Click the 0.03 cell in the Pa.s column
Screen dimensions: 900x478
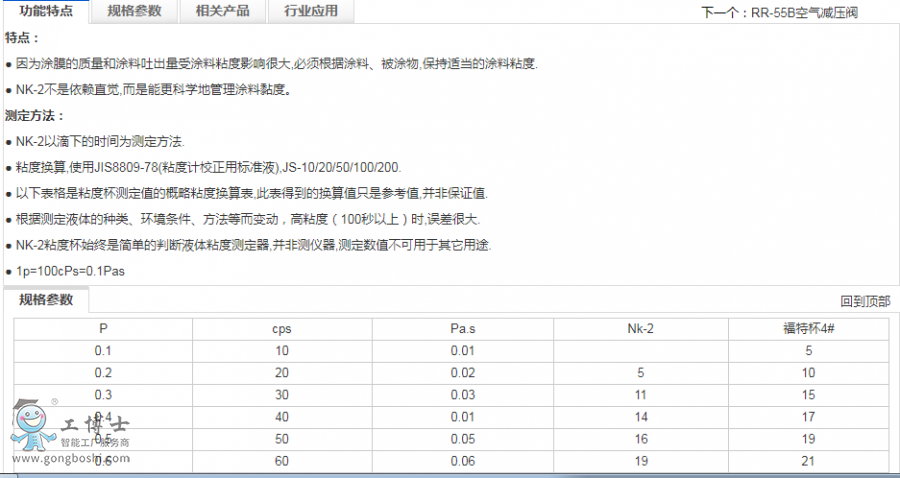[461, 394]
